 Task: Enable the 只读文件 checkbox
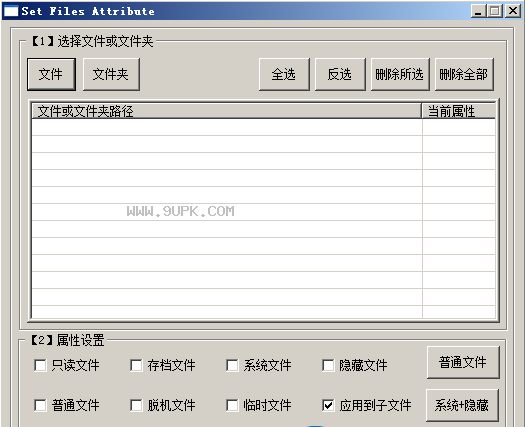coord(40,365)
